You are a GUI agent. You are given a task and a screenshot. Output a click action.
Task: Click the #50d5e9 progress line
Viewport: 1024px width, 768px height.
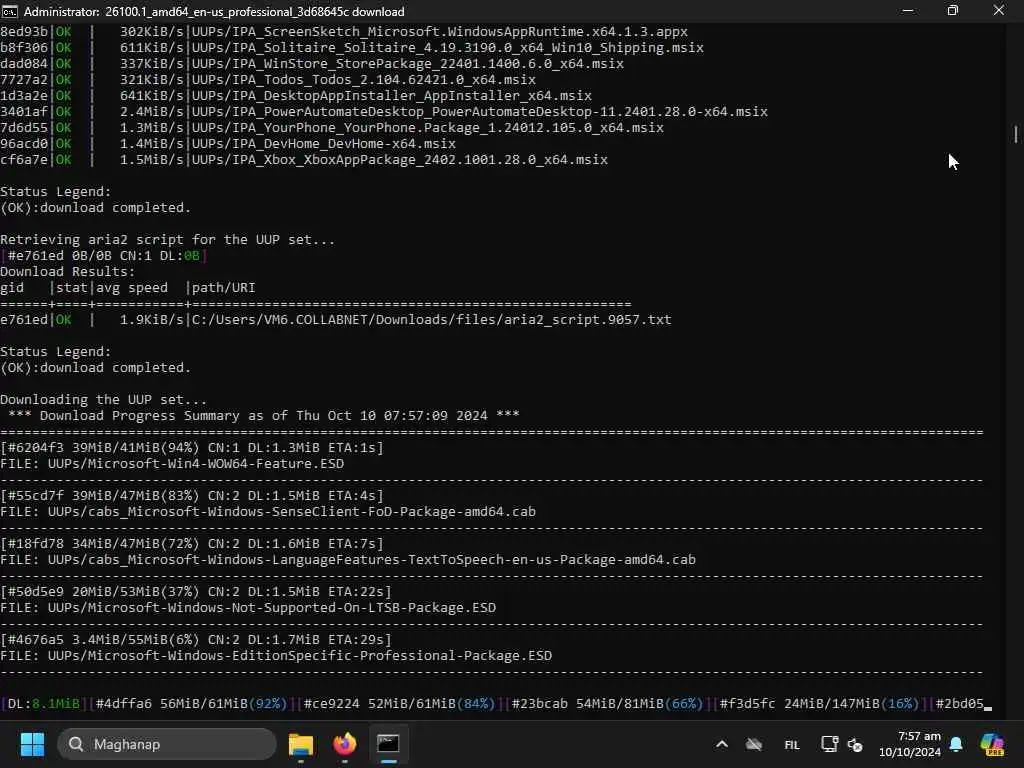pos(196,592)
